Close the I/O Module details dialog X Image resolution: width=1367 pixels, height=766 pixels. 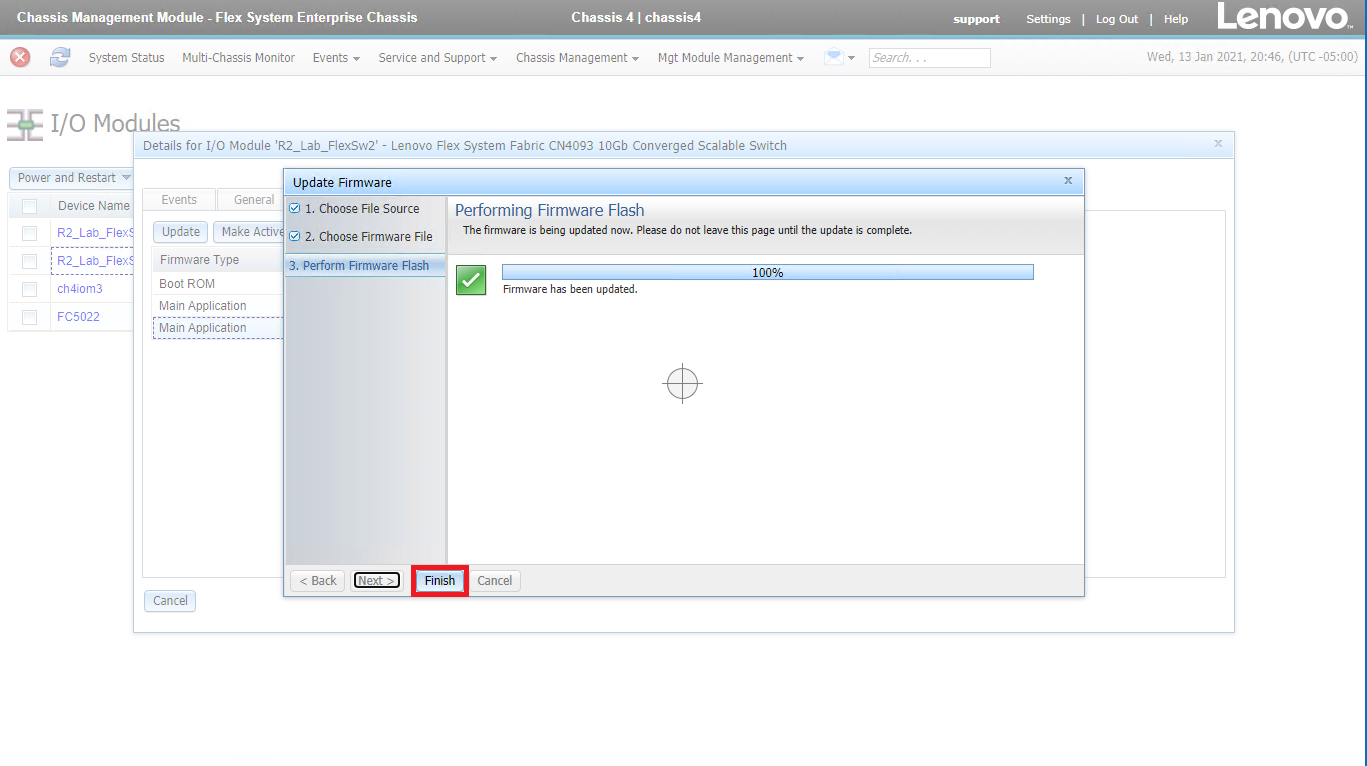pyautogui.click(x=1218, y=144)
